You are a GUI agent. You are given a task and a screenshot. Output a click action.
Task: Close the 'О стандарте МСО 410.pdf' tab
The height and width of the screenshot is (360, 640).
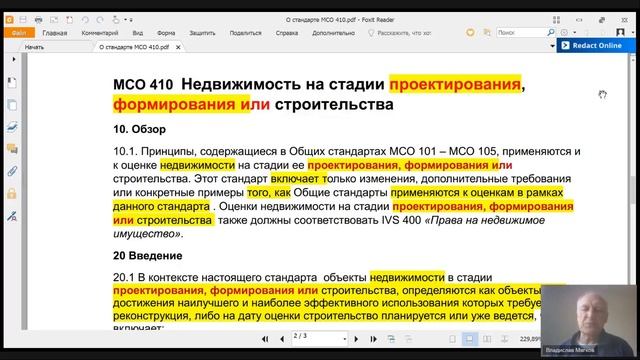tap(178, 47)
